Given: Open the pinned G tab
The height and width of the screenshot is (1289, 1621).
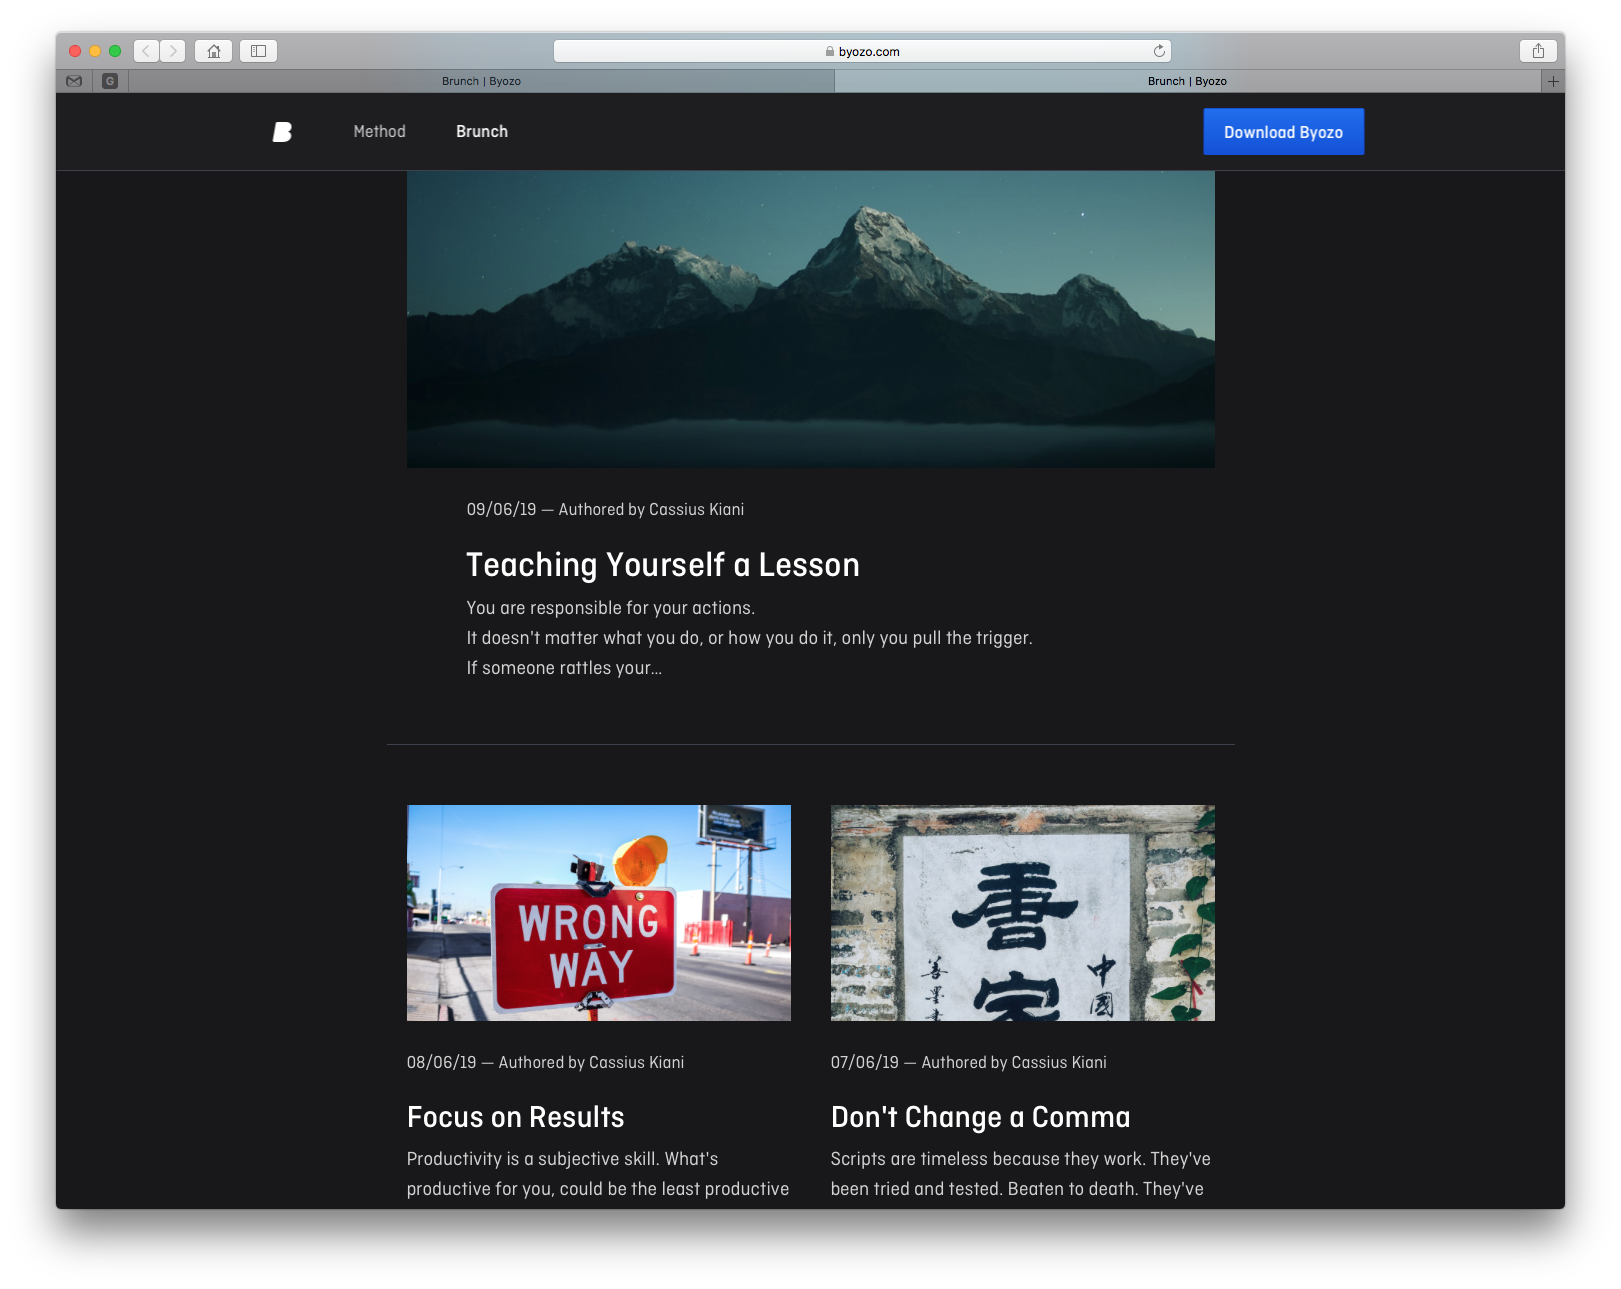Looking at the screenshot, I should click(110, 81).
